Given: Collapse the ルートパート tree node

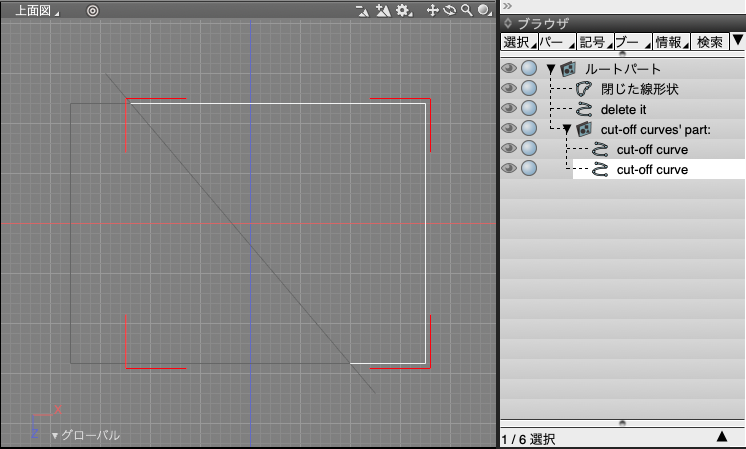Looking at the screenshot, I should tap(550, 69).
